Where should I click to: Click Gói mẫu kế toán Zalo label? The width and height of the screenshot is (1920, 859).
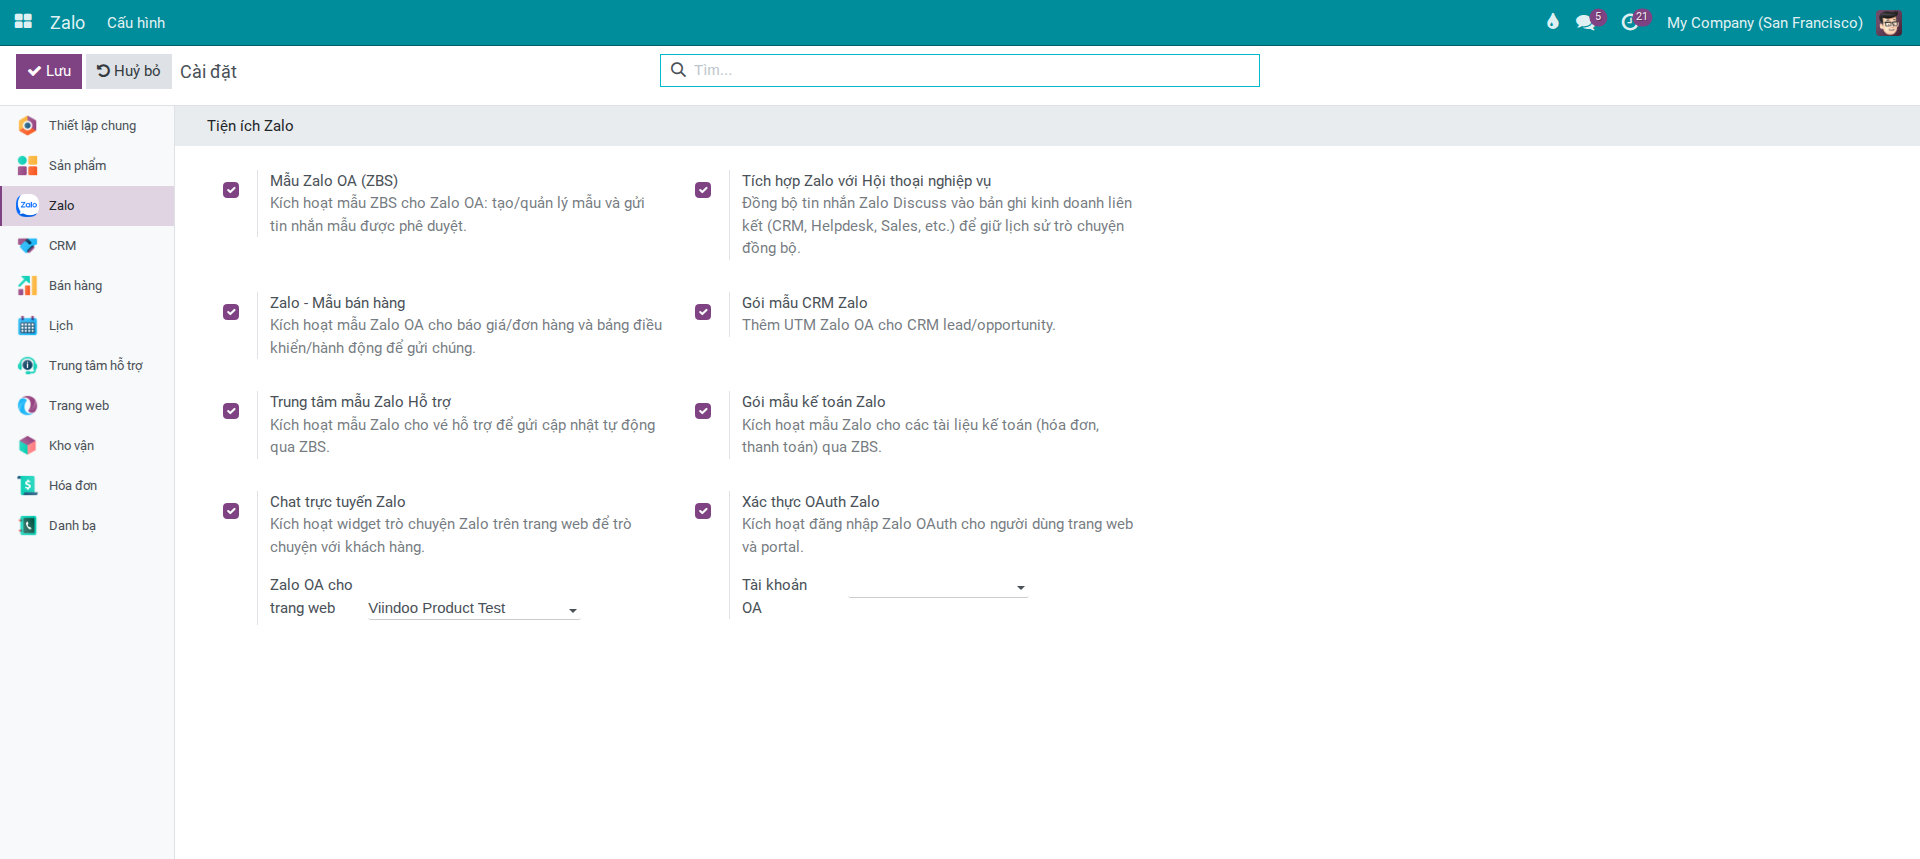814,402
